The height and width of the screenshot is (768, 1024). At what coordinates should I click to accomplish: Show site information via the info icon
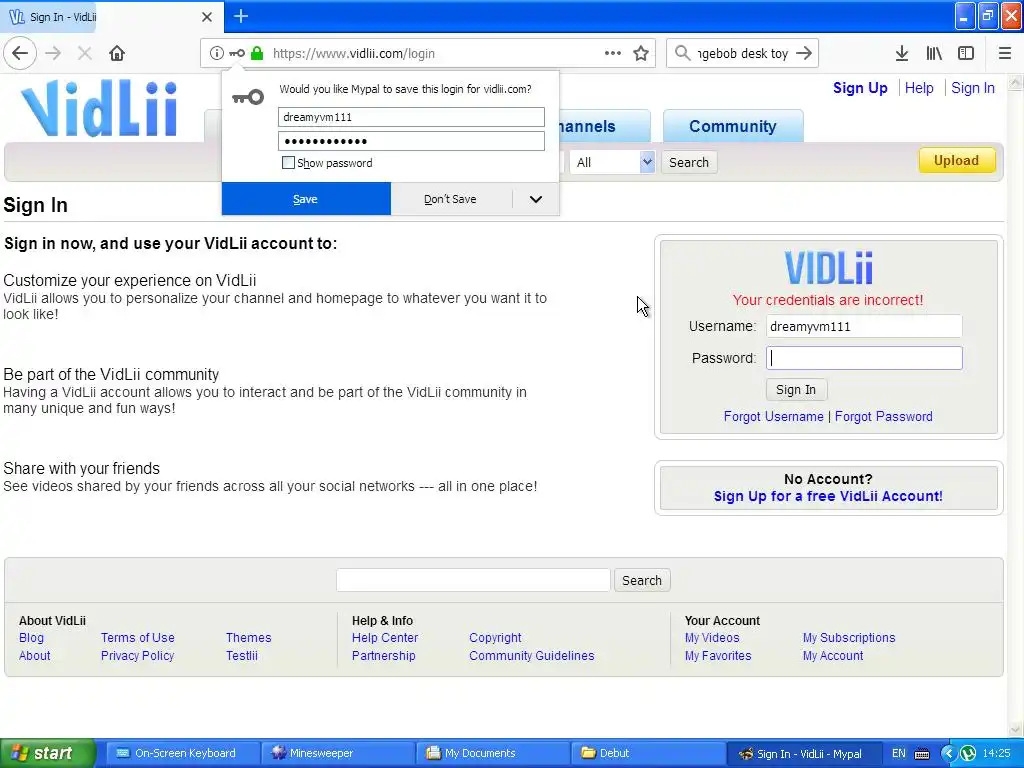[217, 54]
